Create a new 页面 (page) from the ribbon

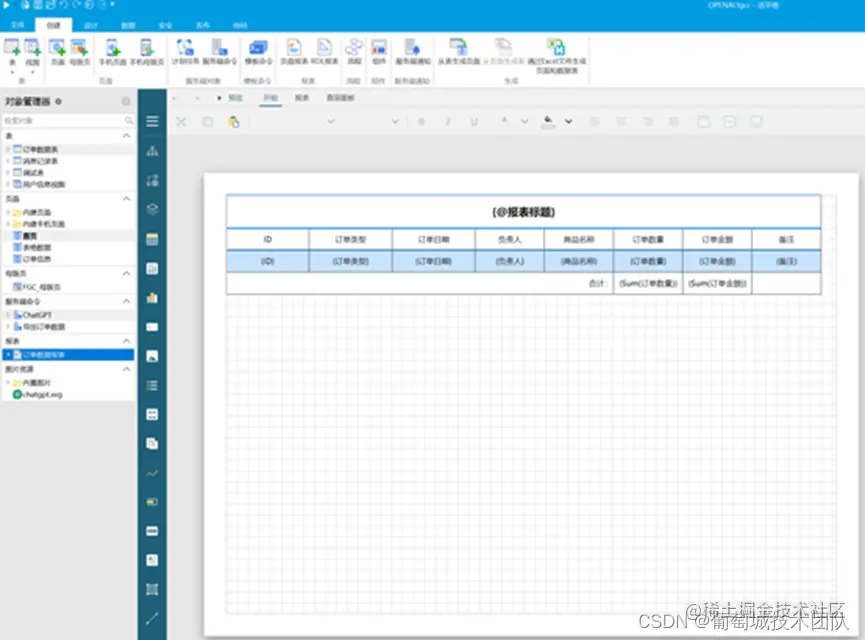57,52
